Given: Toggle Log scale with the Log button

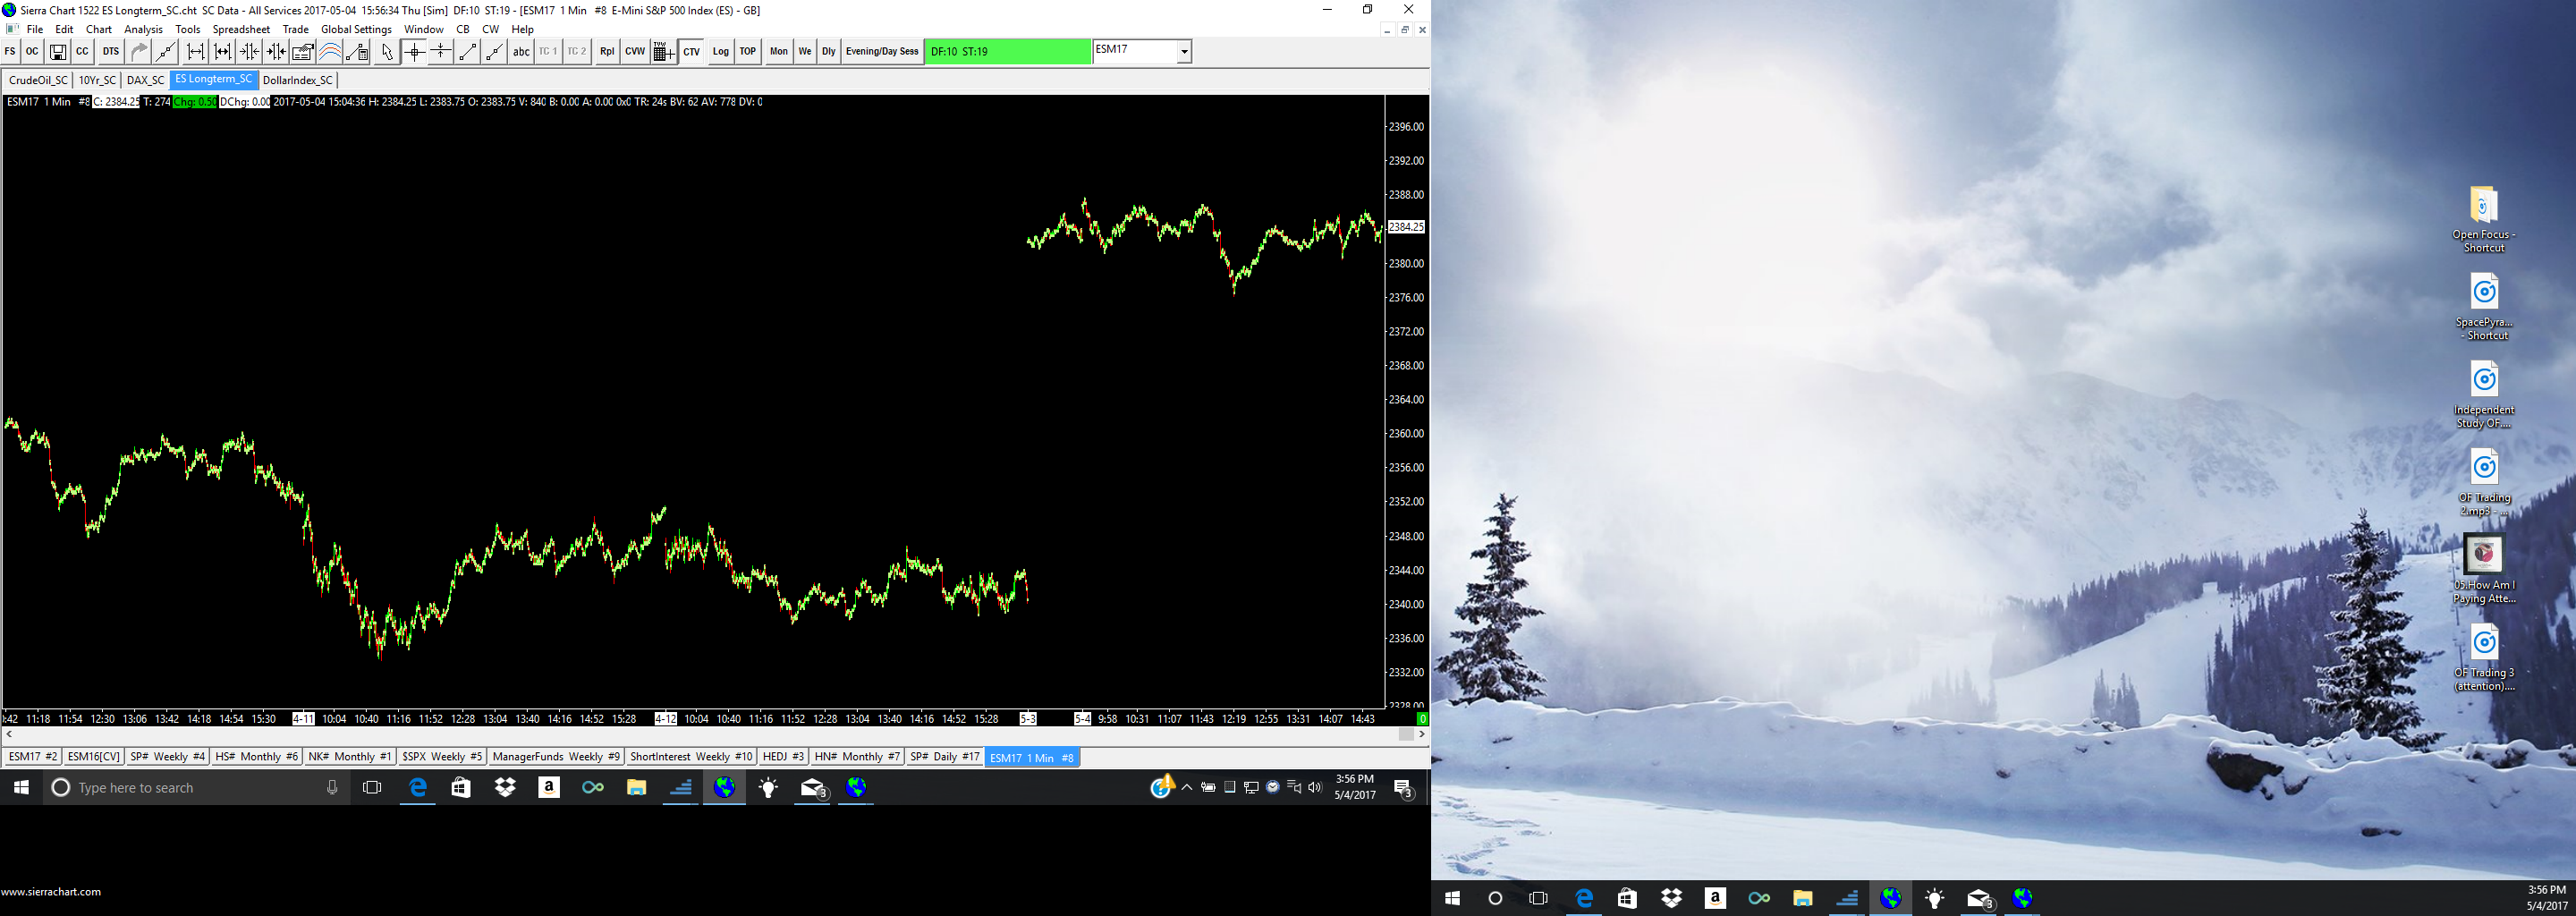Looking at the screenshot, I should [720, 52].
